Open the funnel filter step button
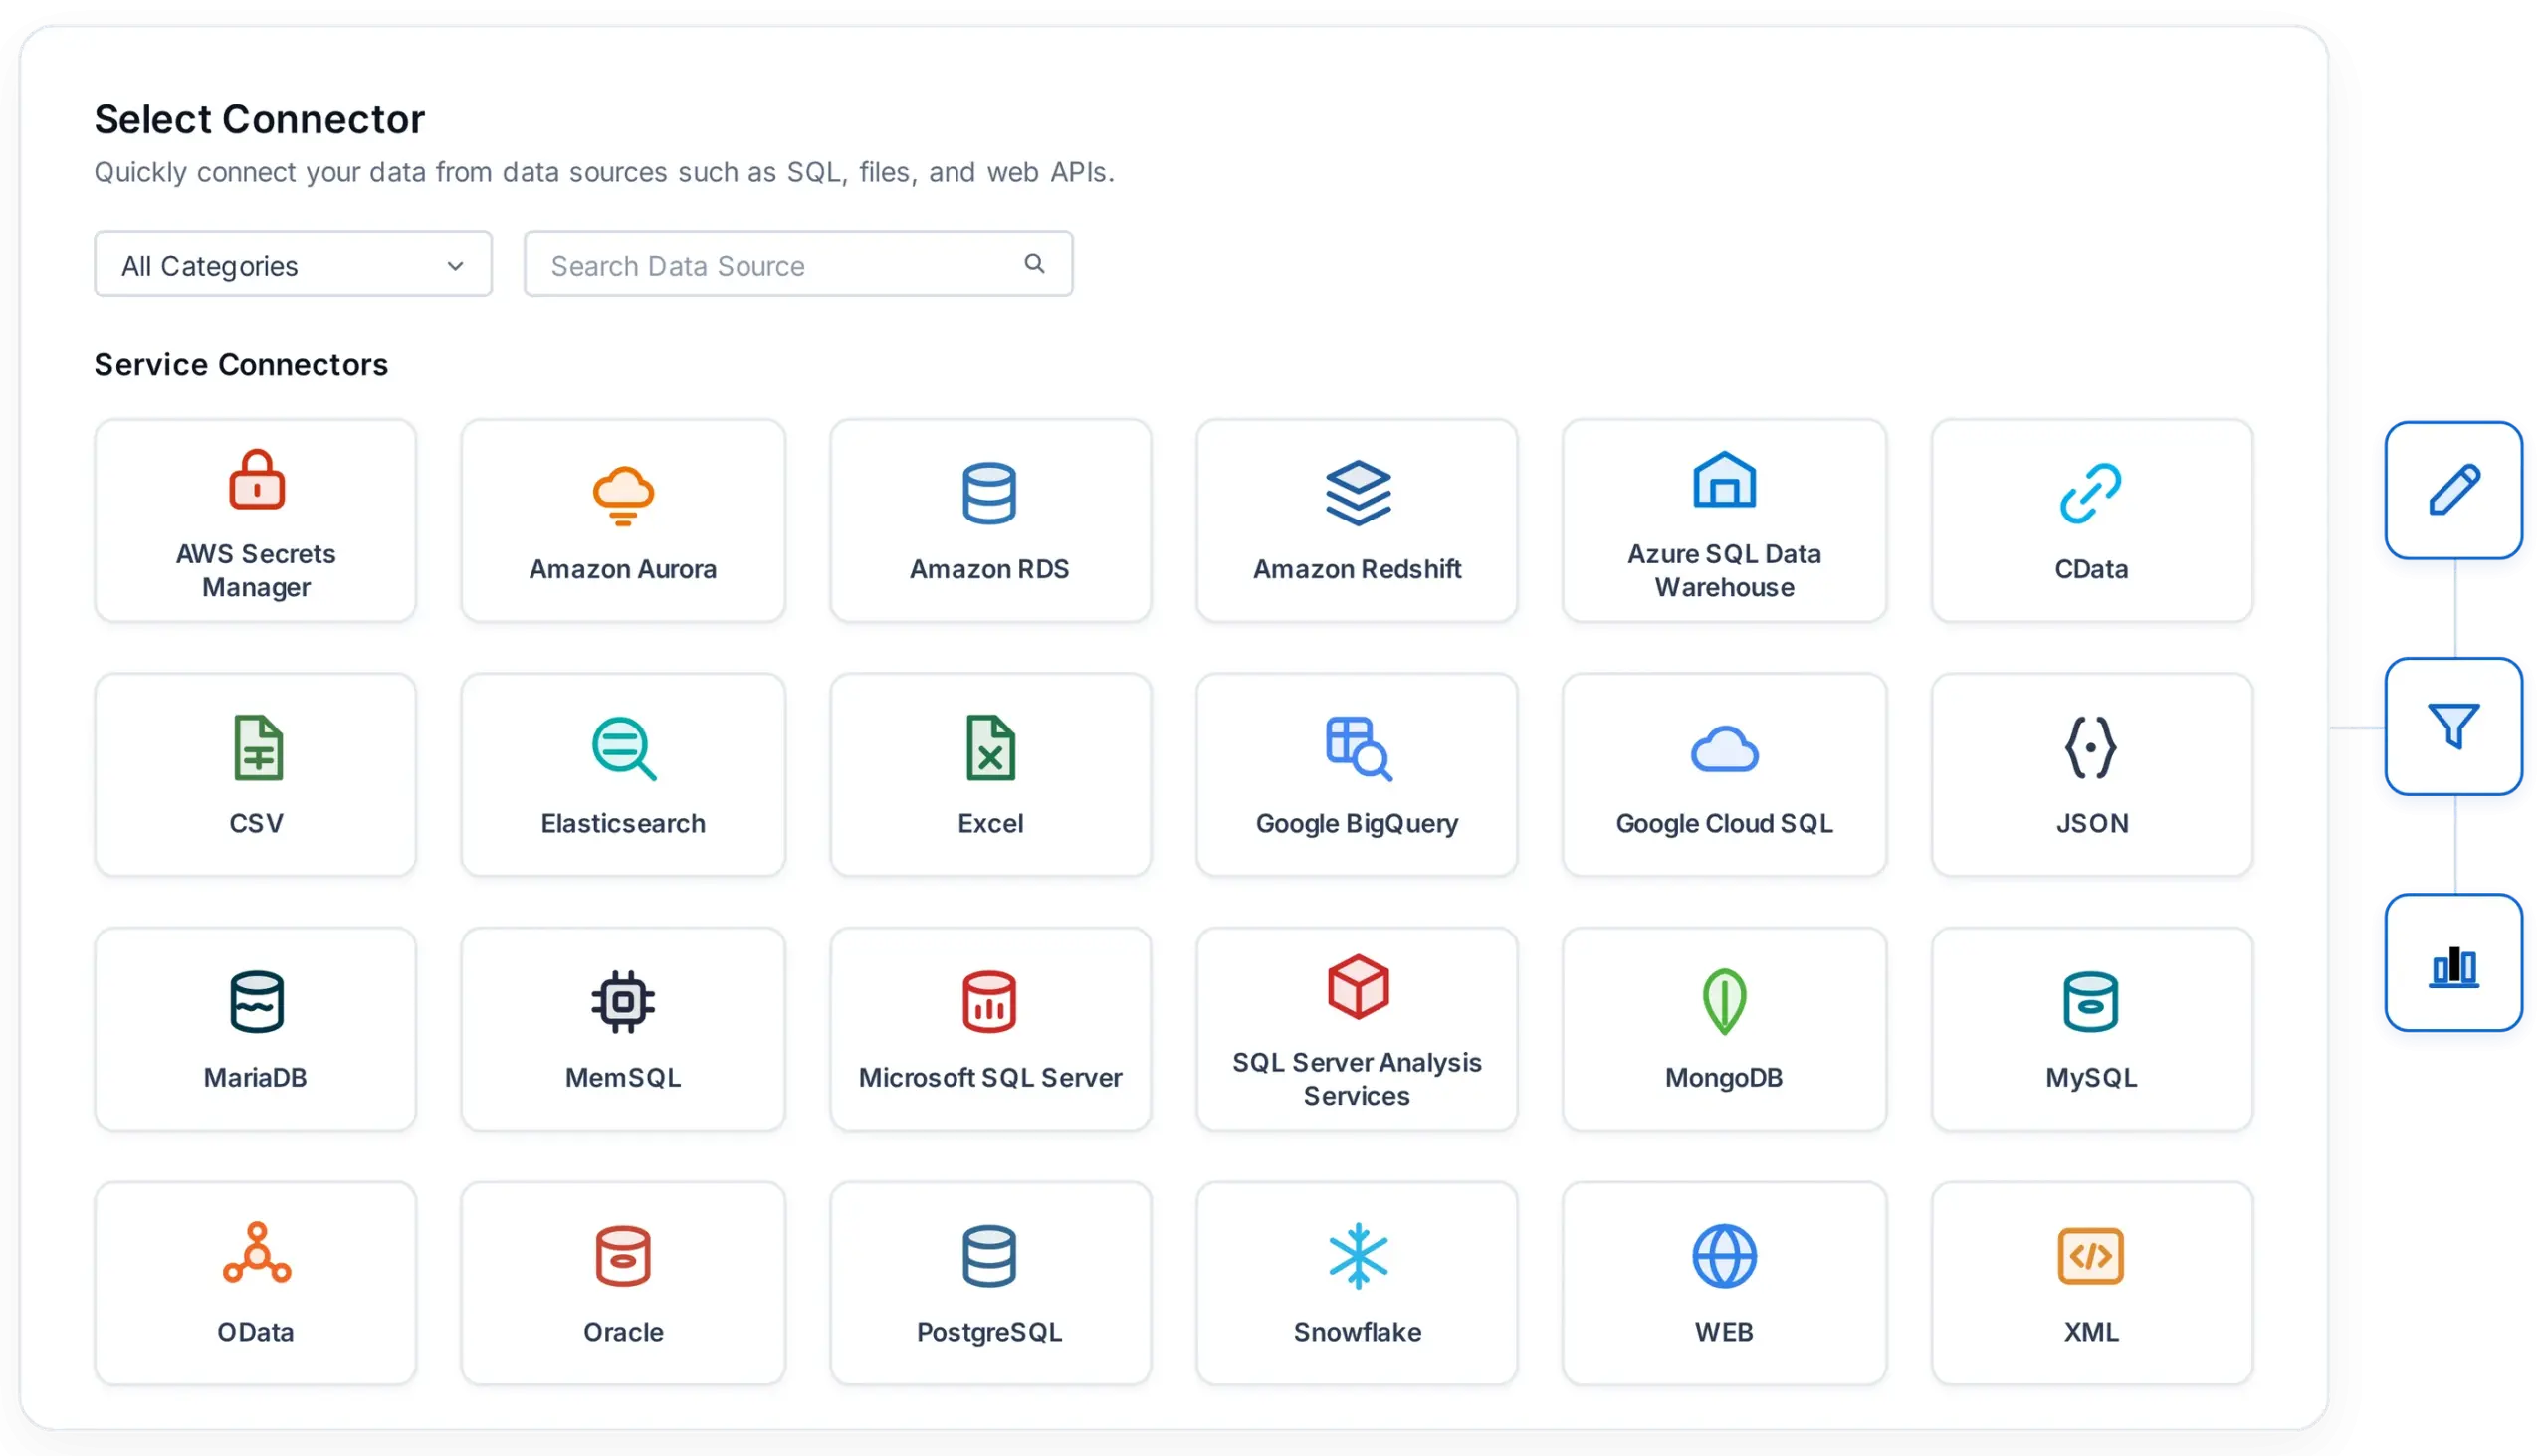The height and width of the screenshot is (1456, 2548). (x=2454, y=726)
